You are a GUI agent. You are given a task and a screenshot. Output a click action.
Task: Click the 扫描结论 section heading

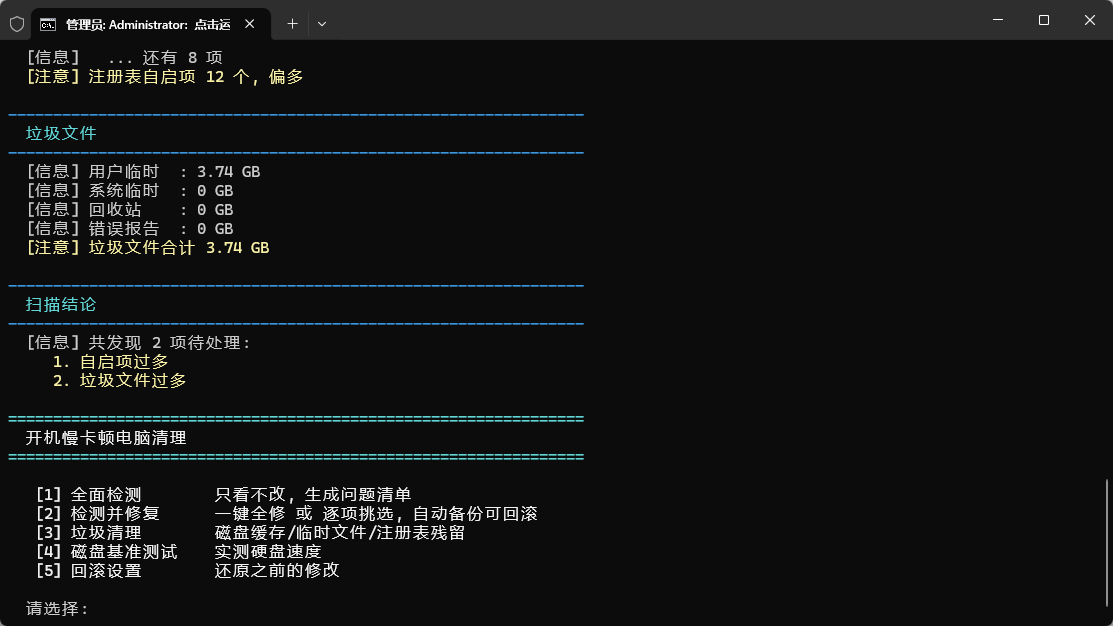[61, 304]
